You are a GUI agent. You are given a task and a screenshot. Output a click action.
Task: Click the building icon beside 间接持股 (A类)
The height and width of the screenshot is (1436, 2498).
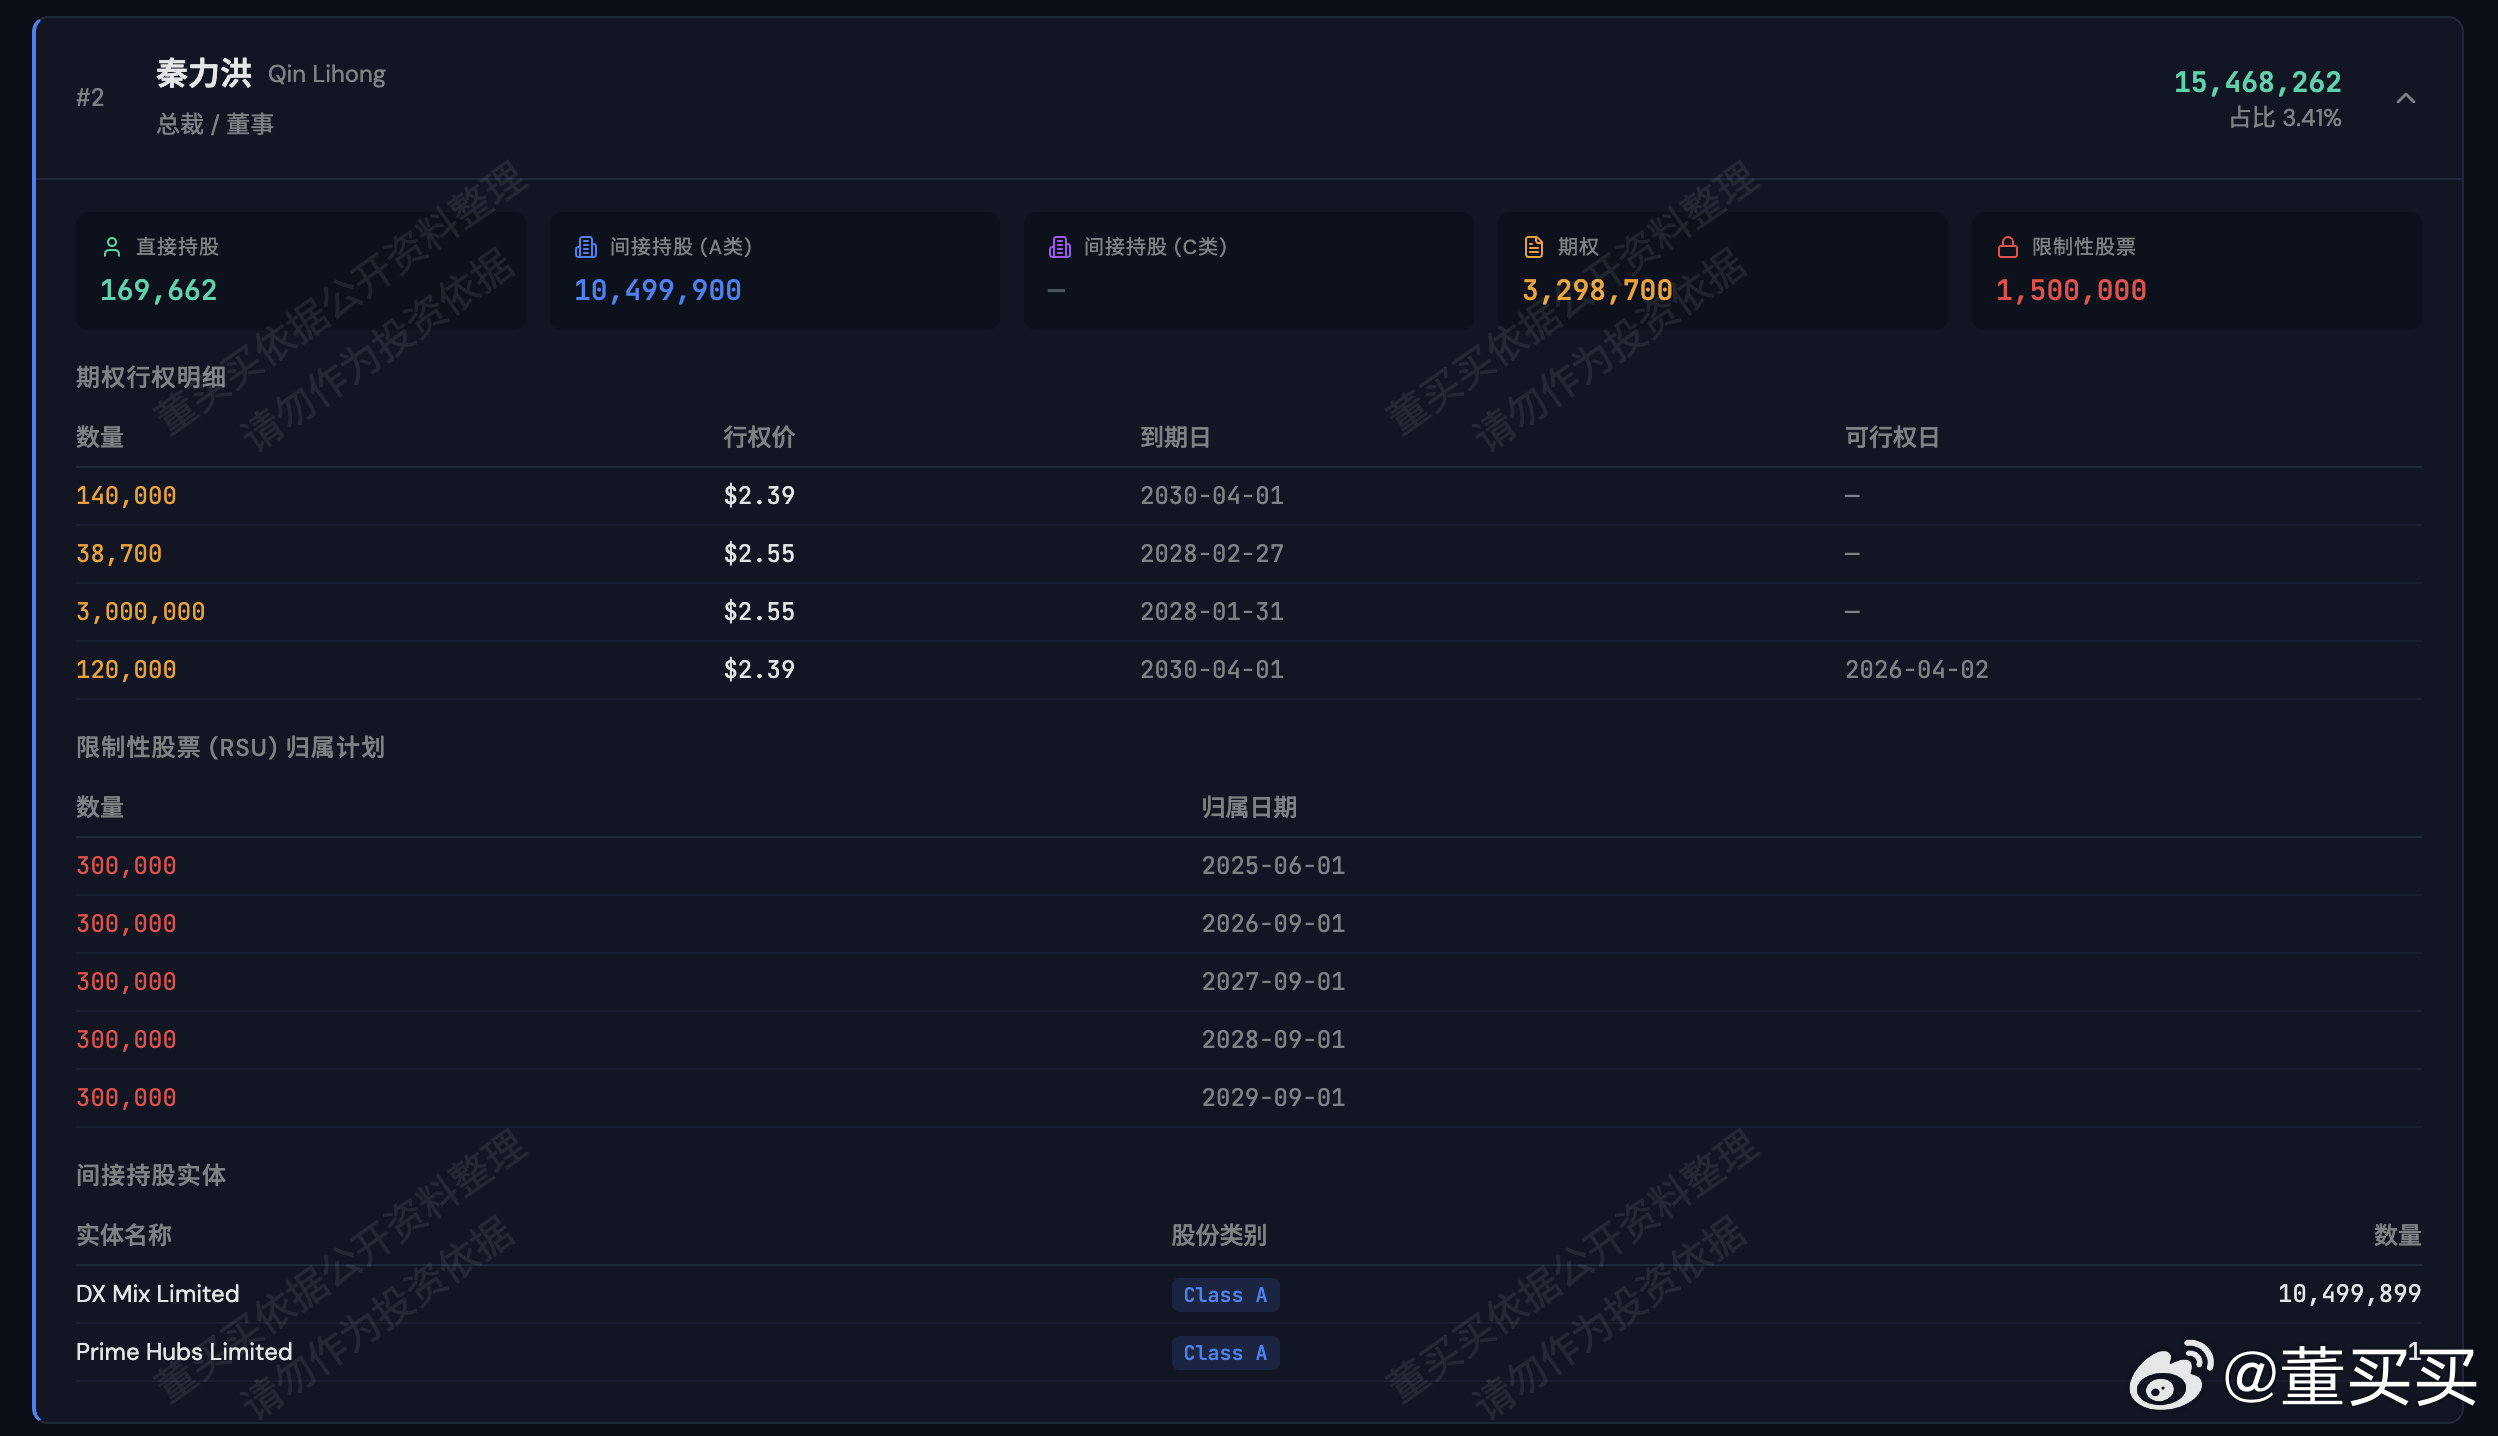click(x=586, y=247)
